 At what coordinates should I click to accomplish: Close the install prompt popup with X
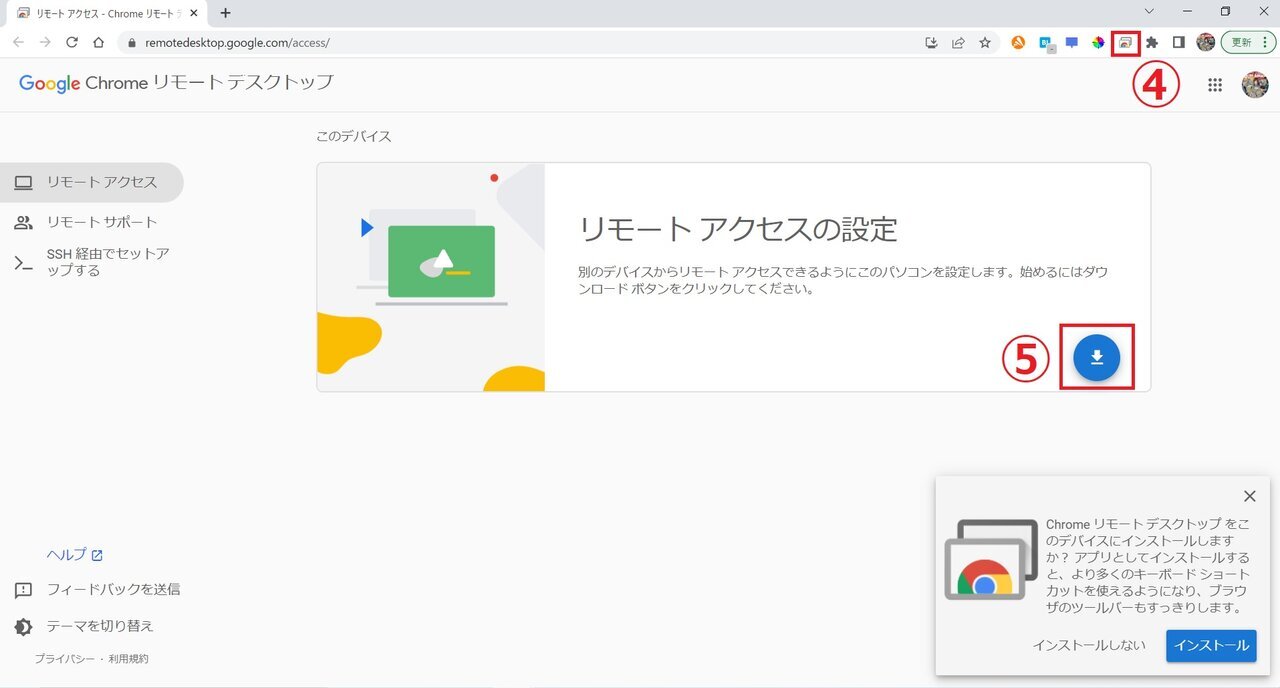click(x=1249, y=496)
